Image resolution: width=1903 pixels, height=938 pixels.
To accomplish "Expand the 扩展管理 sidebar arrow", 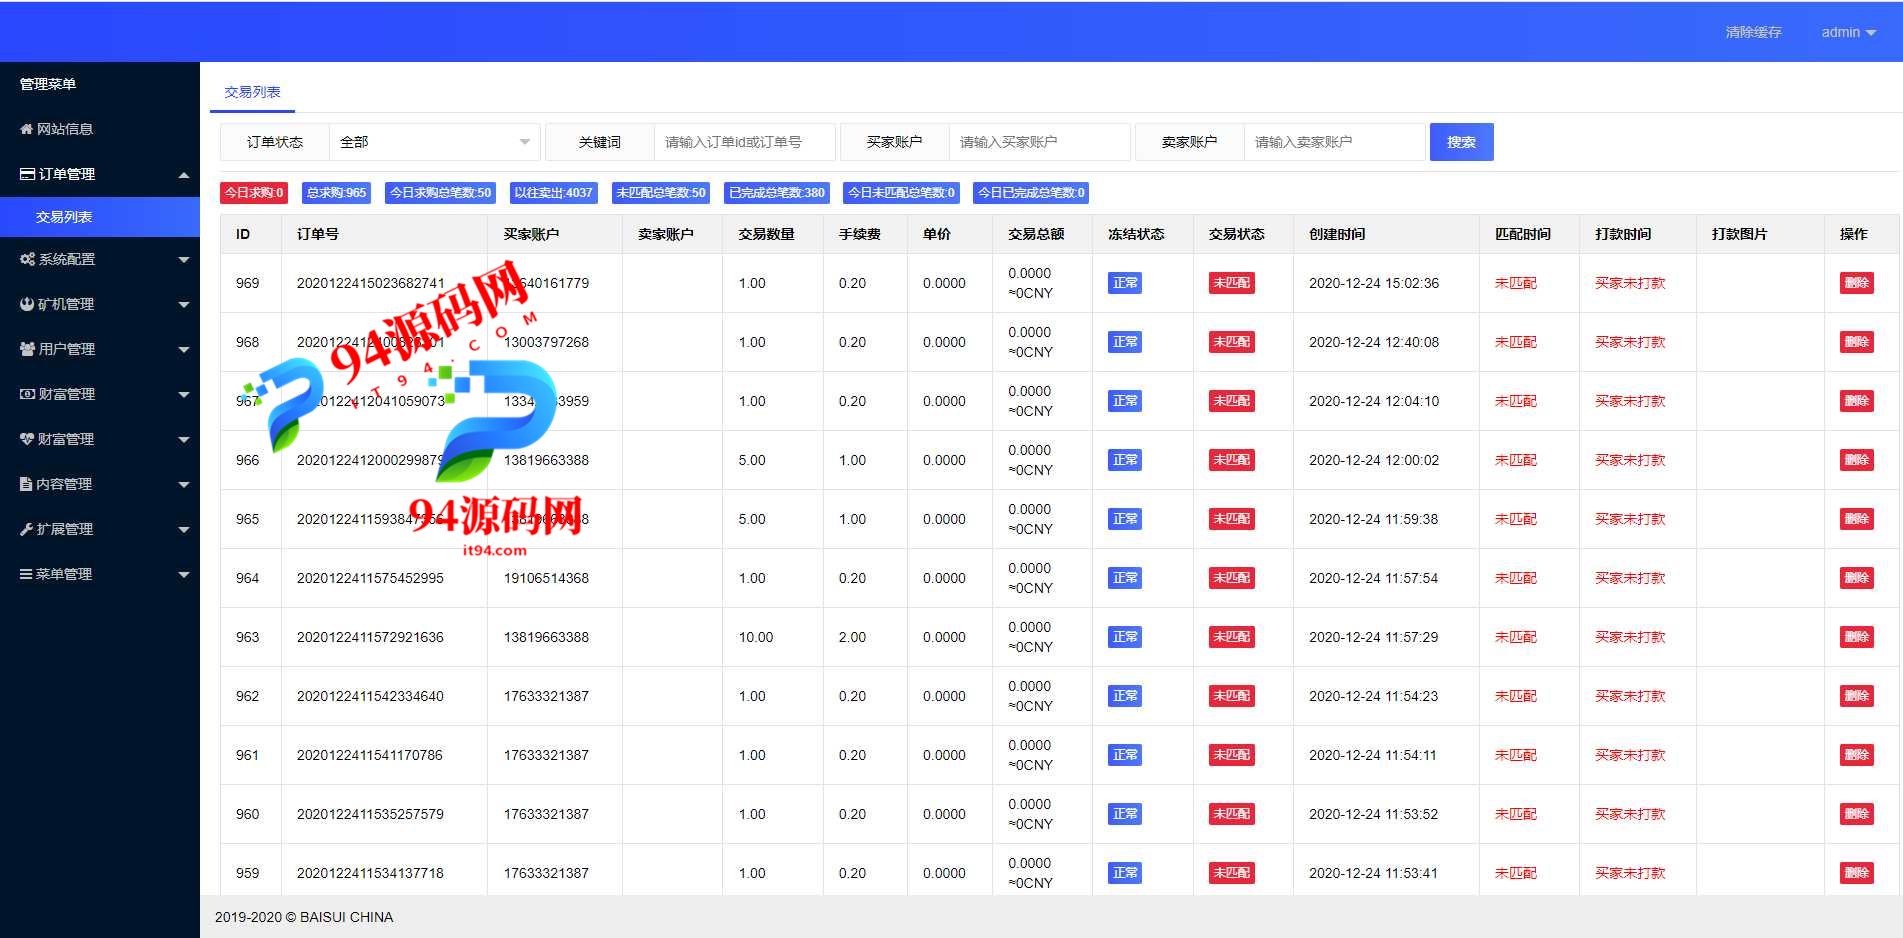I will pos(184,530).
